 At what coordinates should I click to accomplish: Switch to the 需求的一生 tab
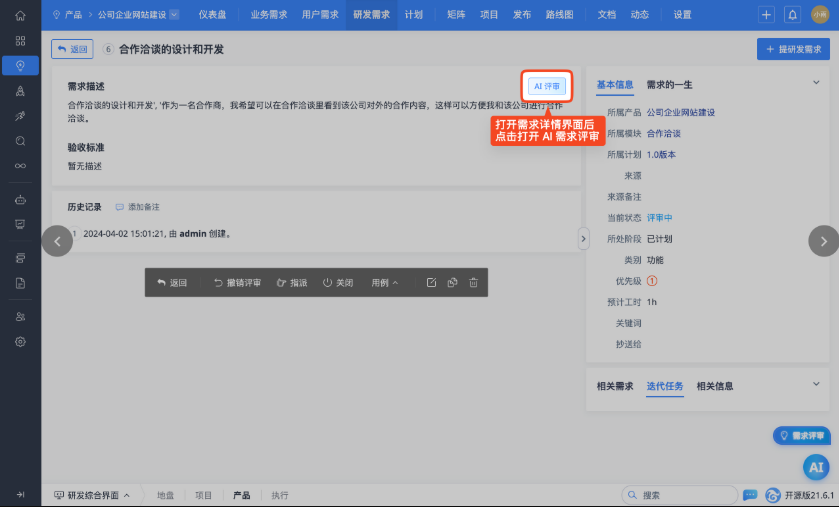(669, 84)
